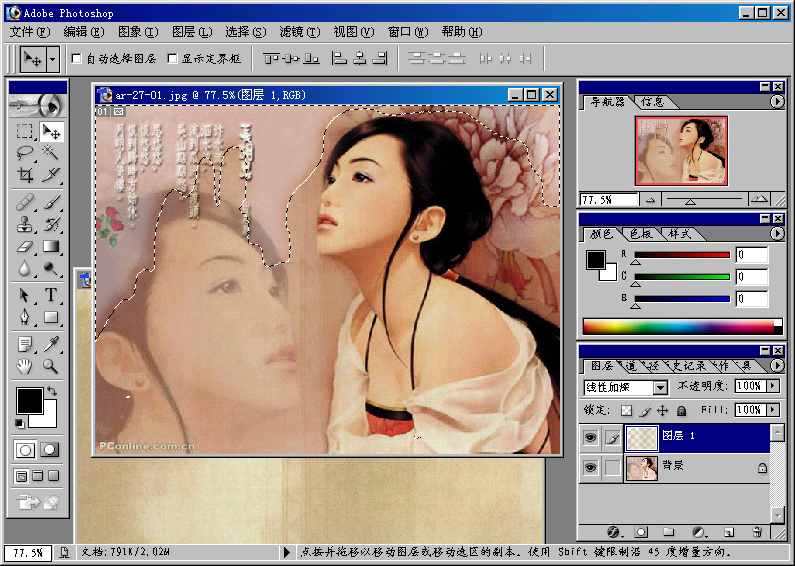Screen dimensions: 795x566
Task: Select the Lasso tool
Action: (24, 153)
